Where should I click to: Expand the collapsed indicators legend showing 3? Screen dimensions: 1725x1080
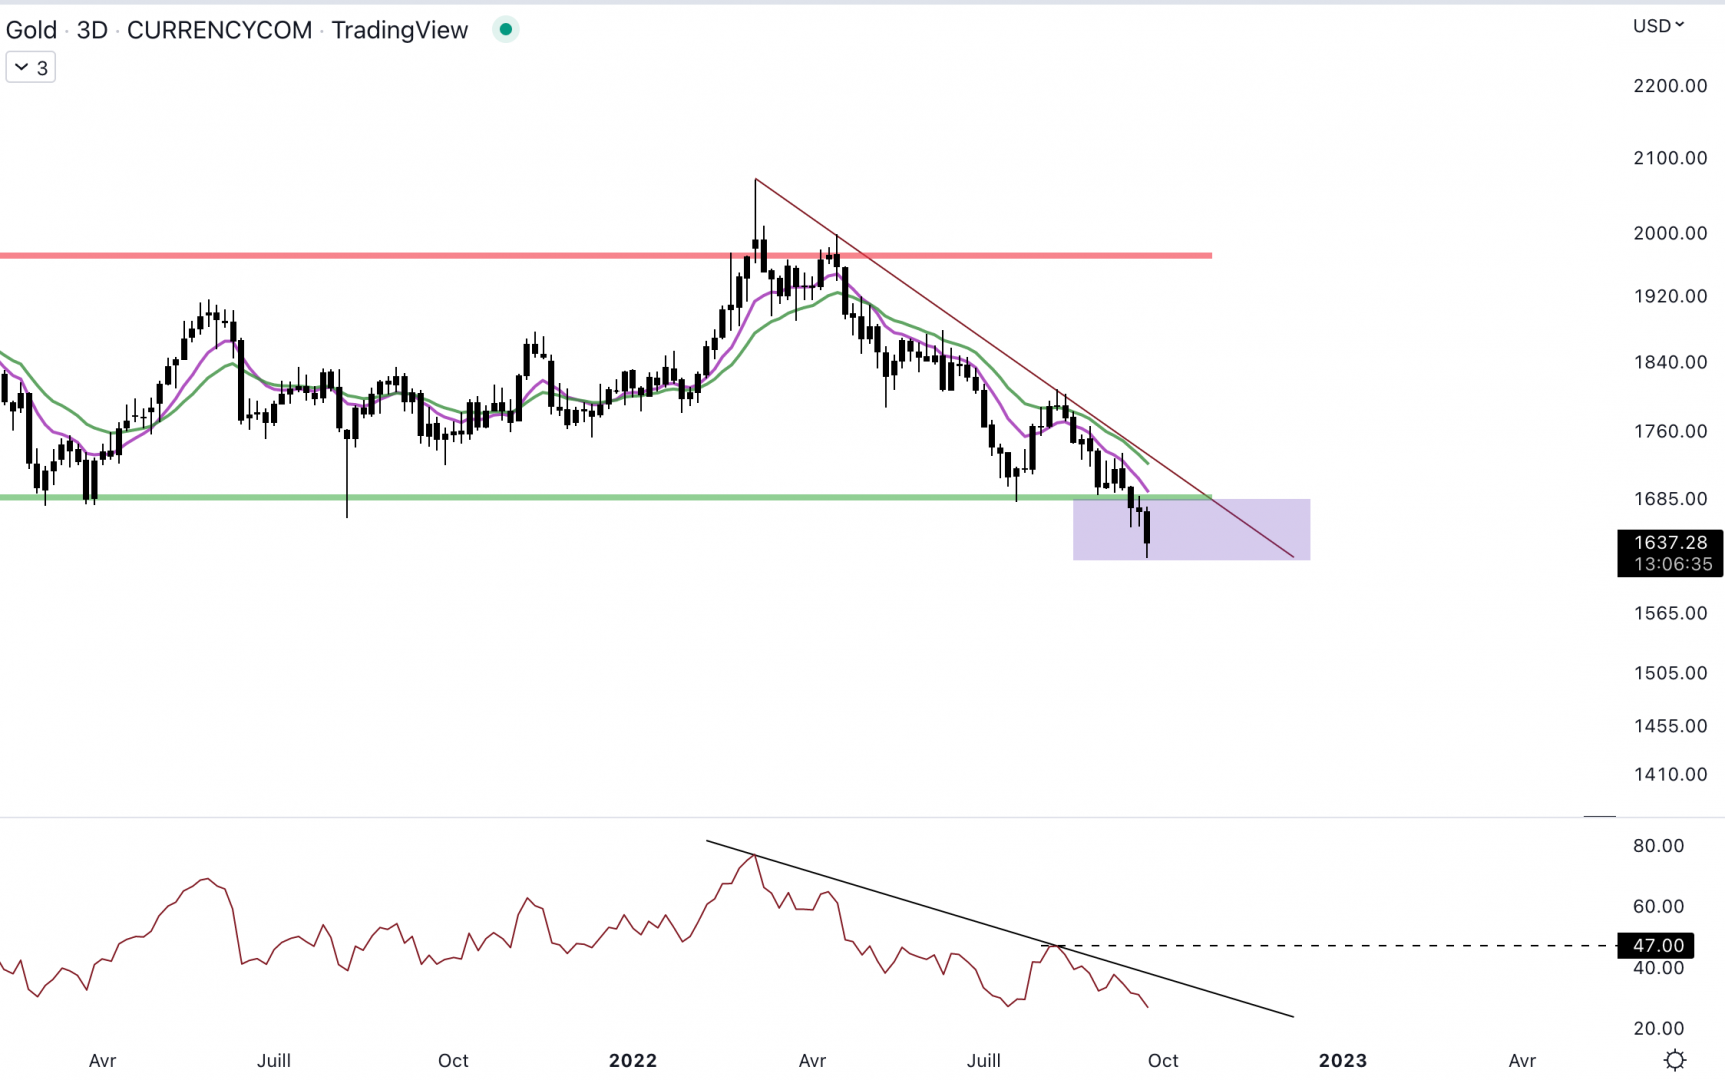click(x=31, y=68)
